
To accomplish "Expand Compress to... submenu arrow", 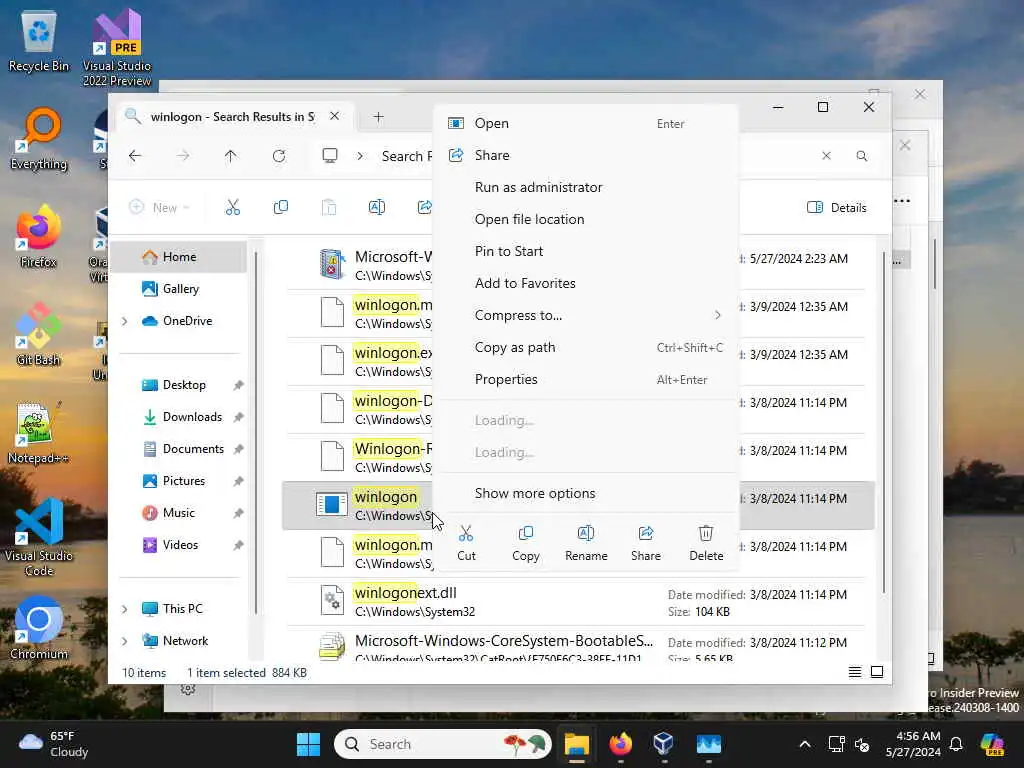I will (718, 315).
